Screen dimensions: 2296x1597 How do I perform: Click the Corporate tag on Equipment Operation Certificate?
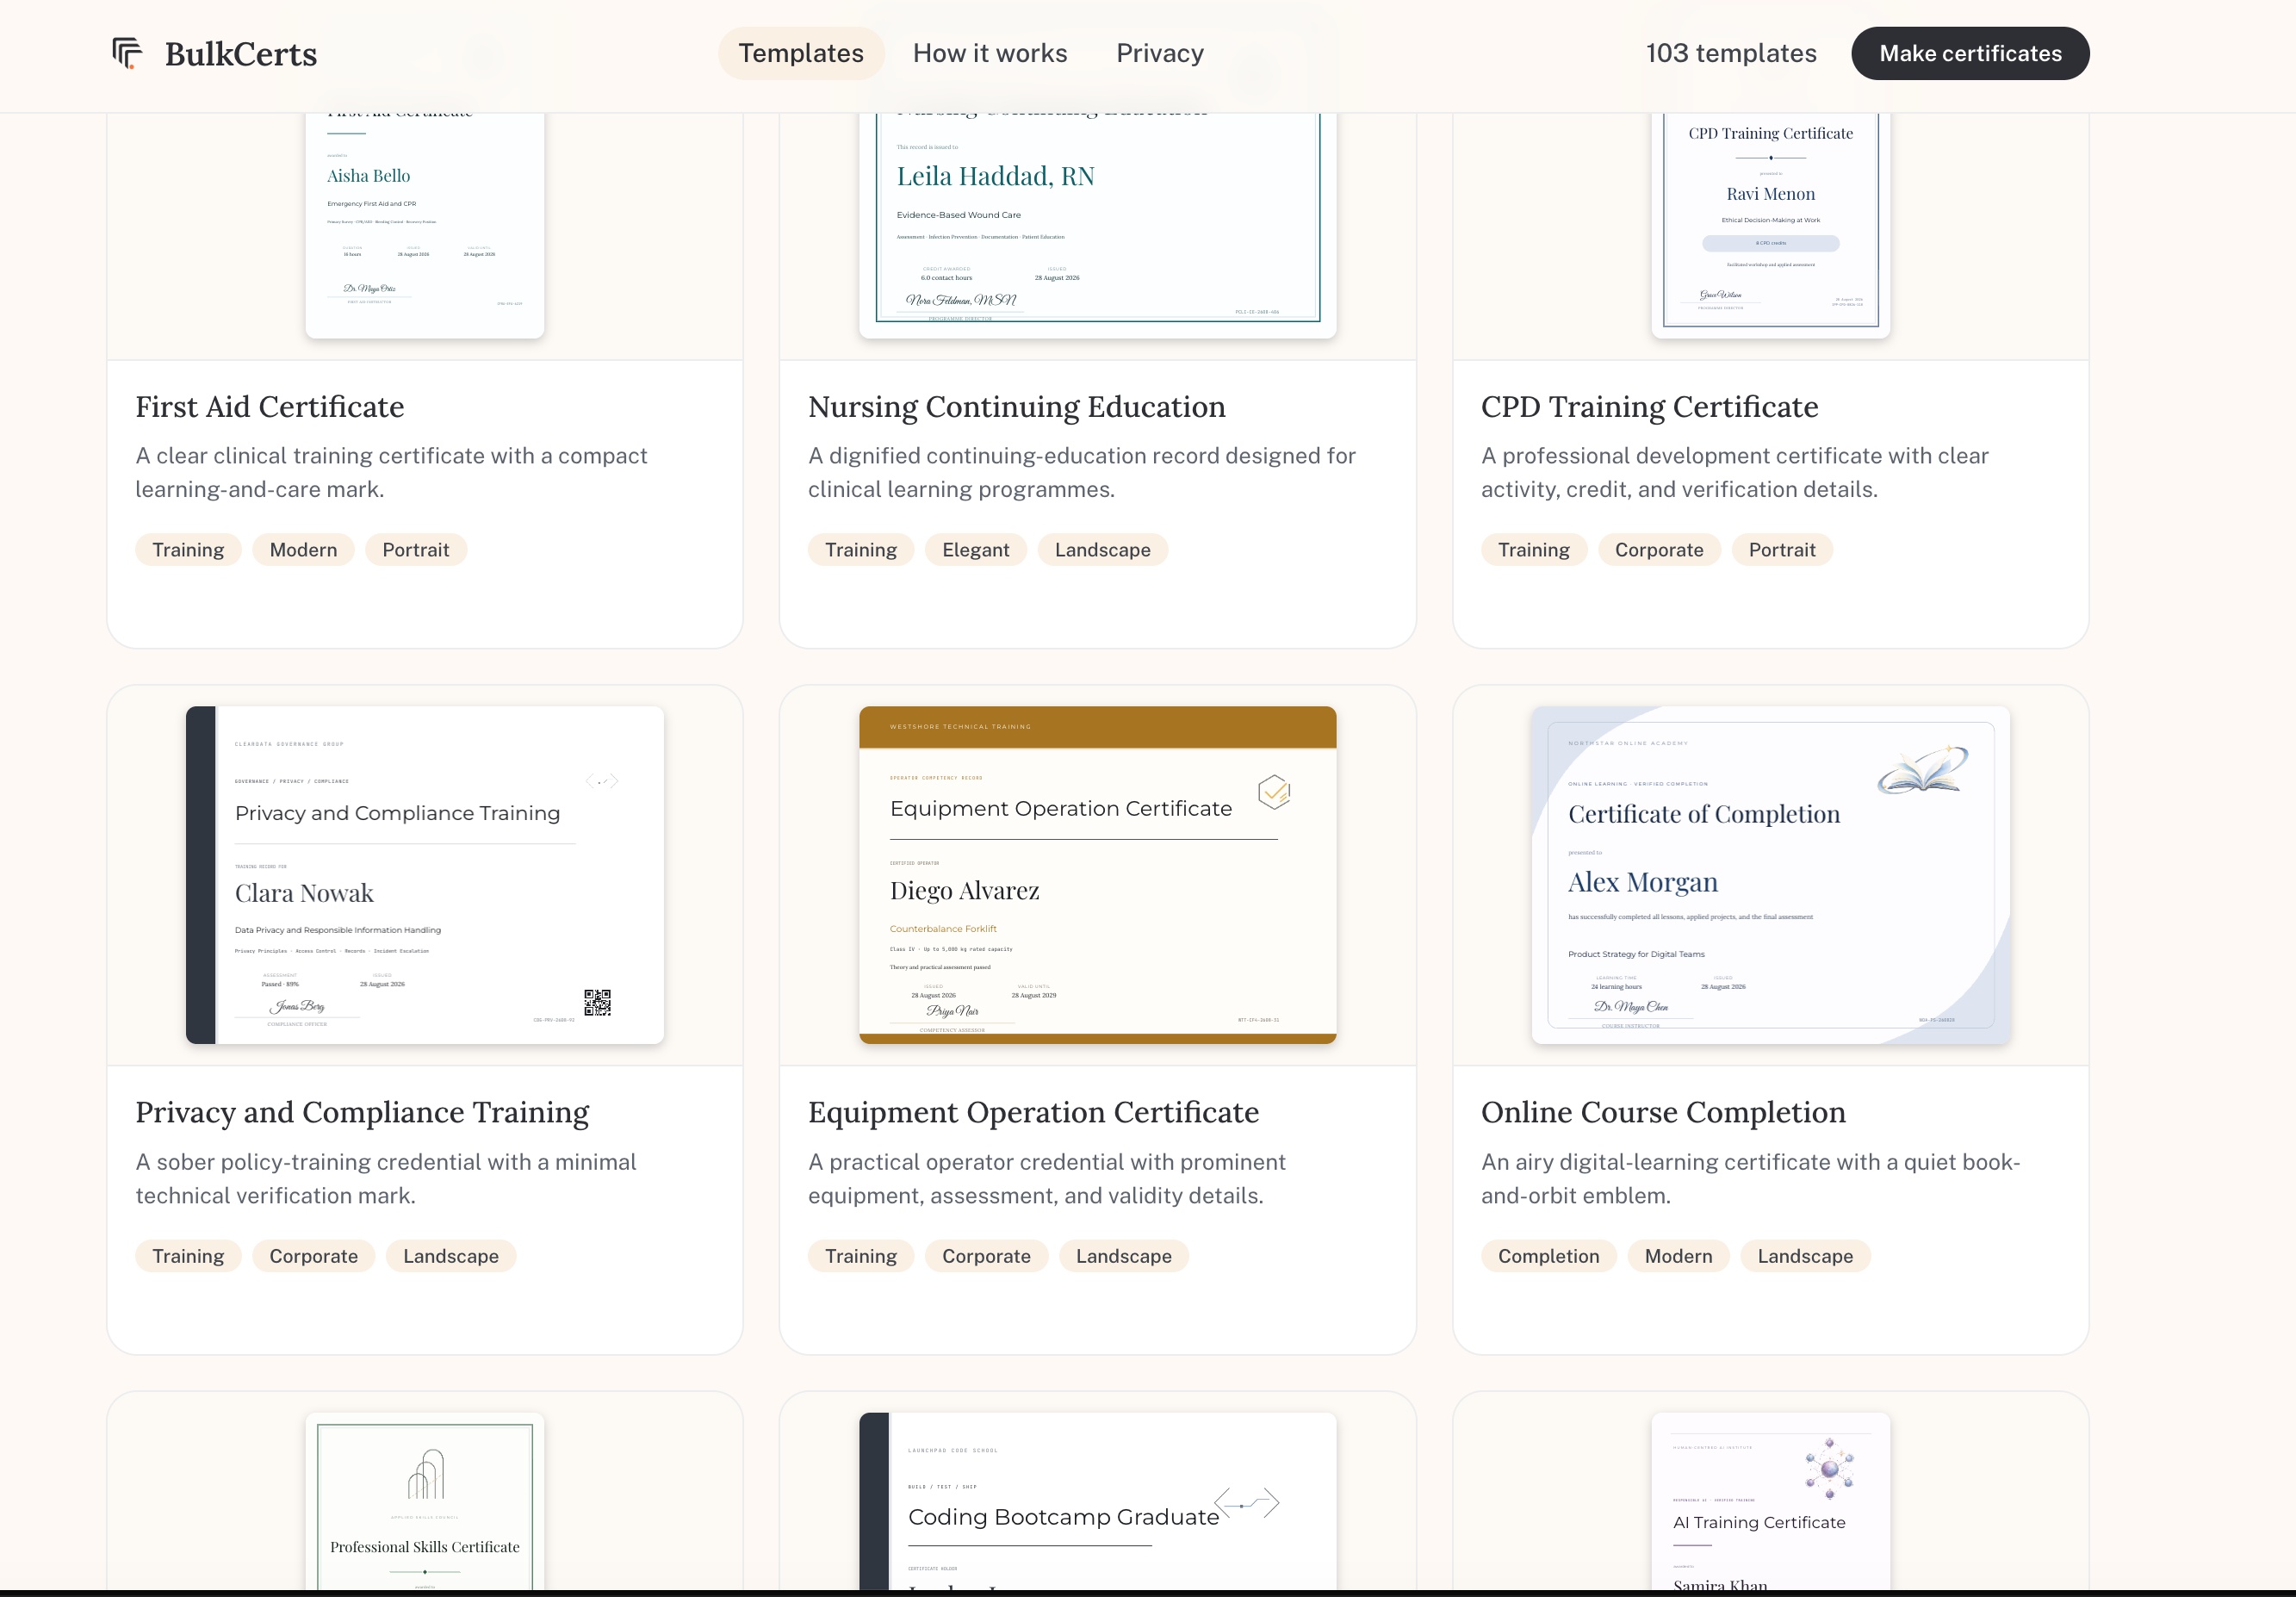[987, 1256]
